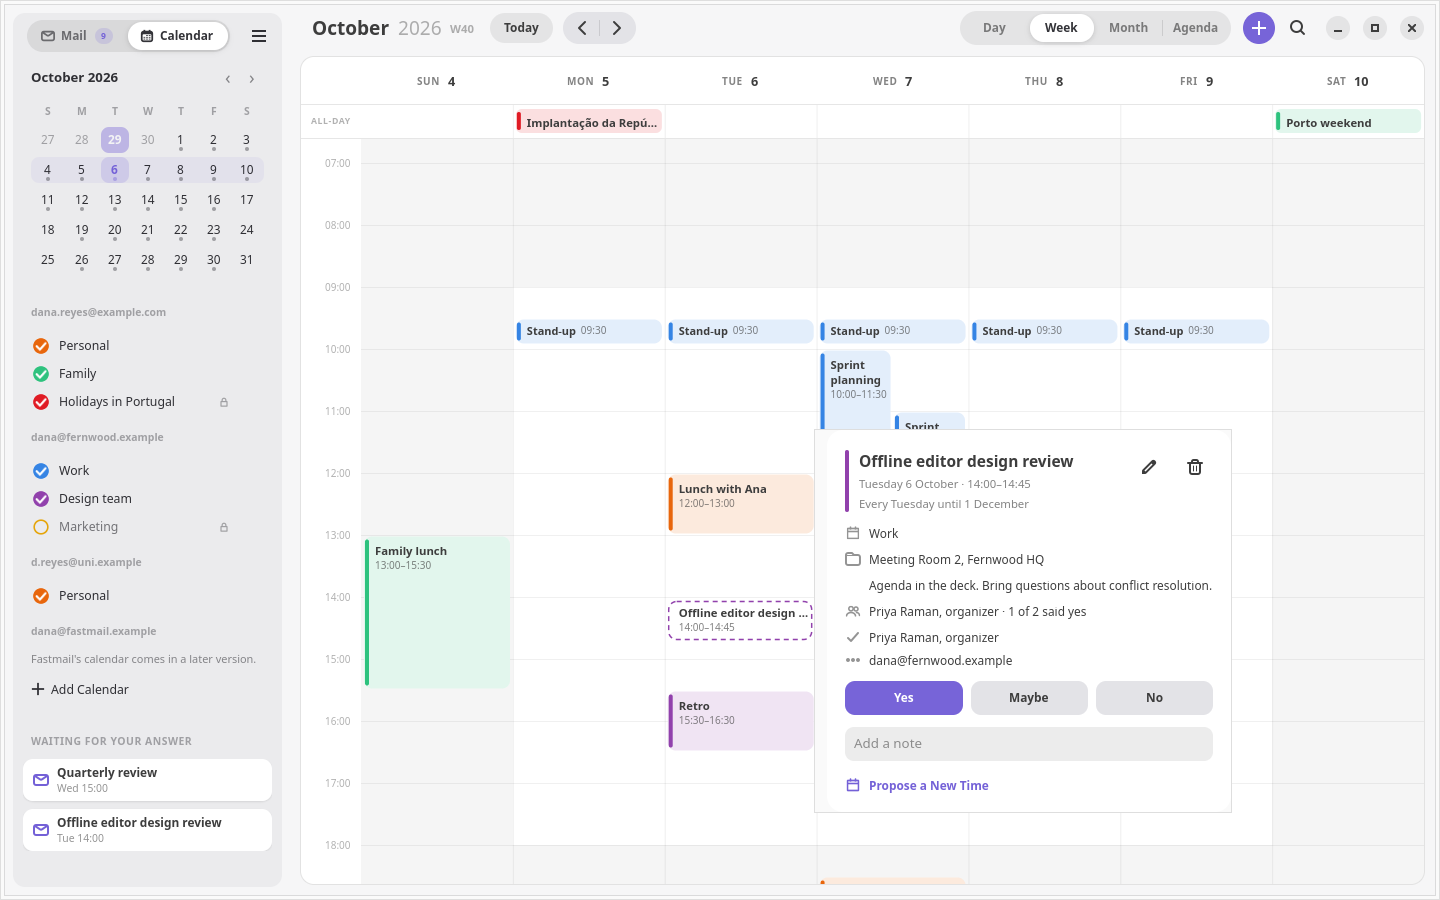Viewport: 1440px width, 900px height.
Task: Toggle the Family calendar checkbox
Action: (x=41, y=374)
